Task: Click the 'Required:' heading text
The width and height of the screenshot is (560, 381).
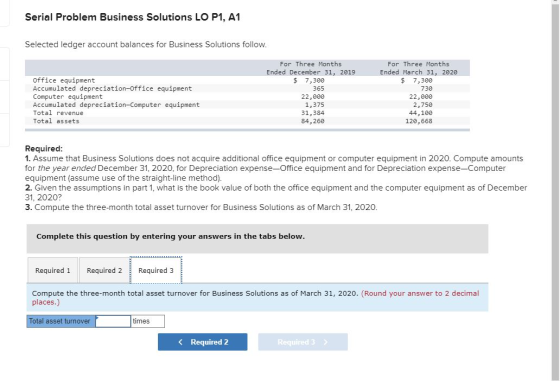Action: (44, 148)
